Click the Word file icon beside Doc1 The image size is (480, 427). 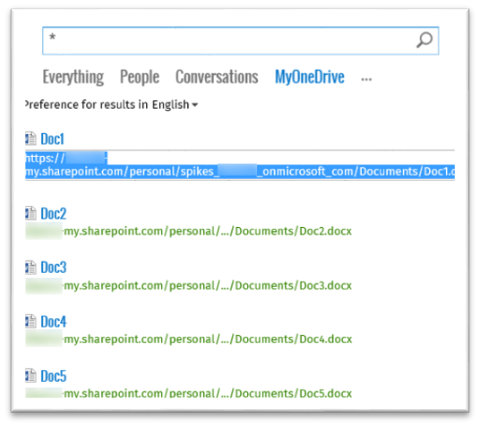[31, 138]
